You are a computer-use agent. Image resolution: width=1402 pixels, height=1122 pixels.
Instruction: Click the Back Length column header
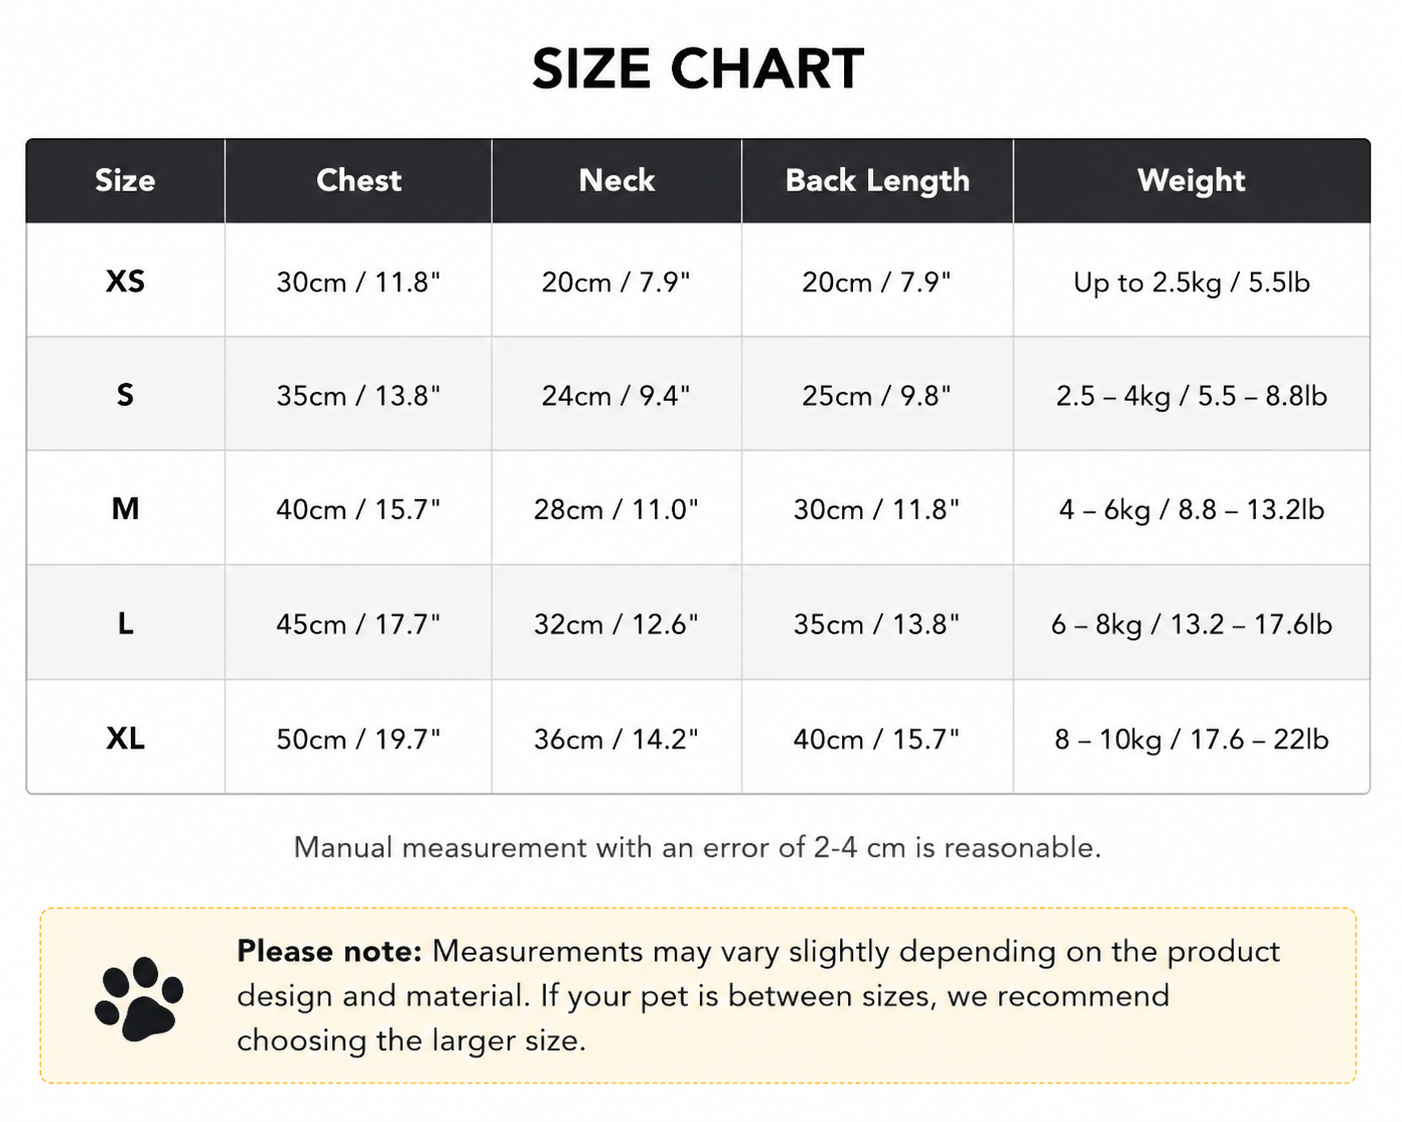click(877, 180)
